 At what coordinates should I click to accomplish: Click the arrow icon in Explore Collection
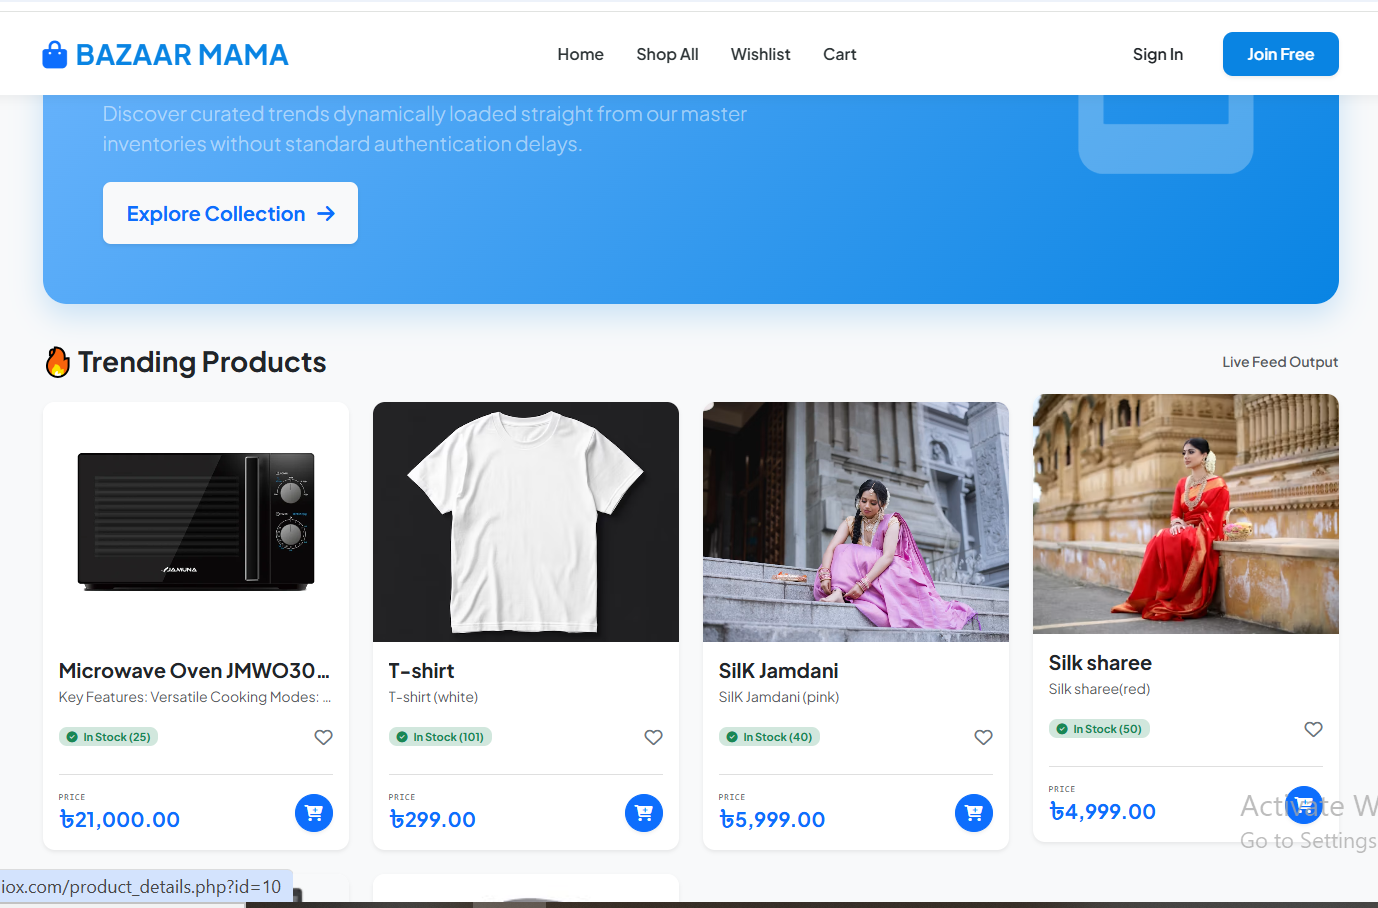(326, 213)
